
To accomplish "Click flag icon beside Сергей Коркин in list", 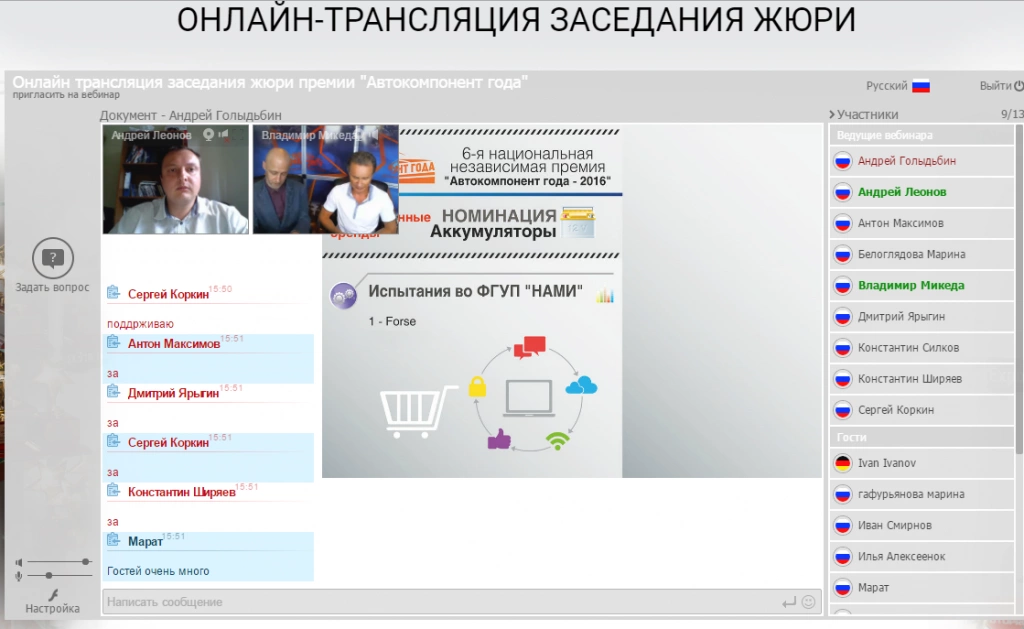I will [x=843, y=410].
